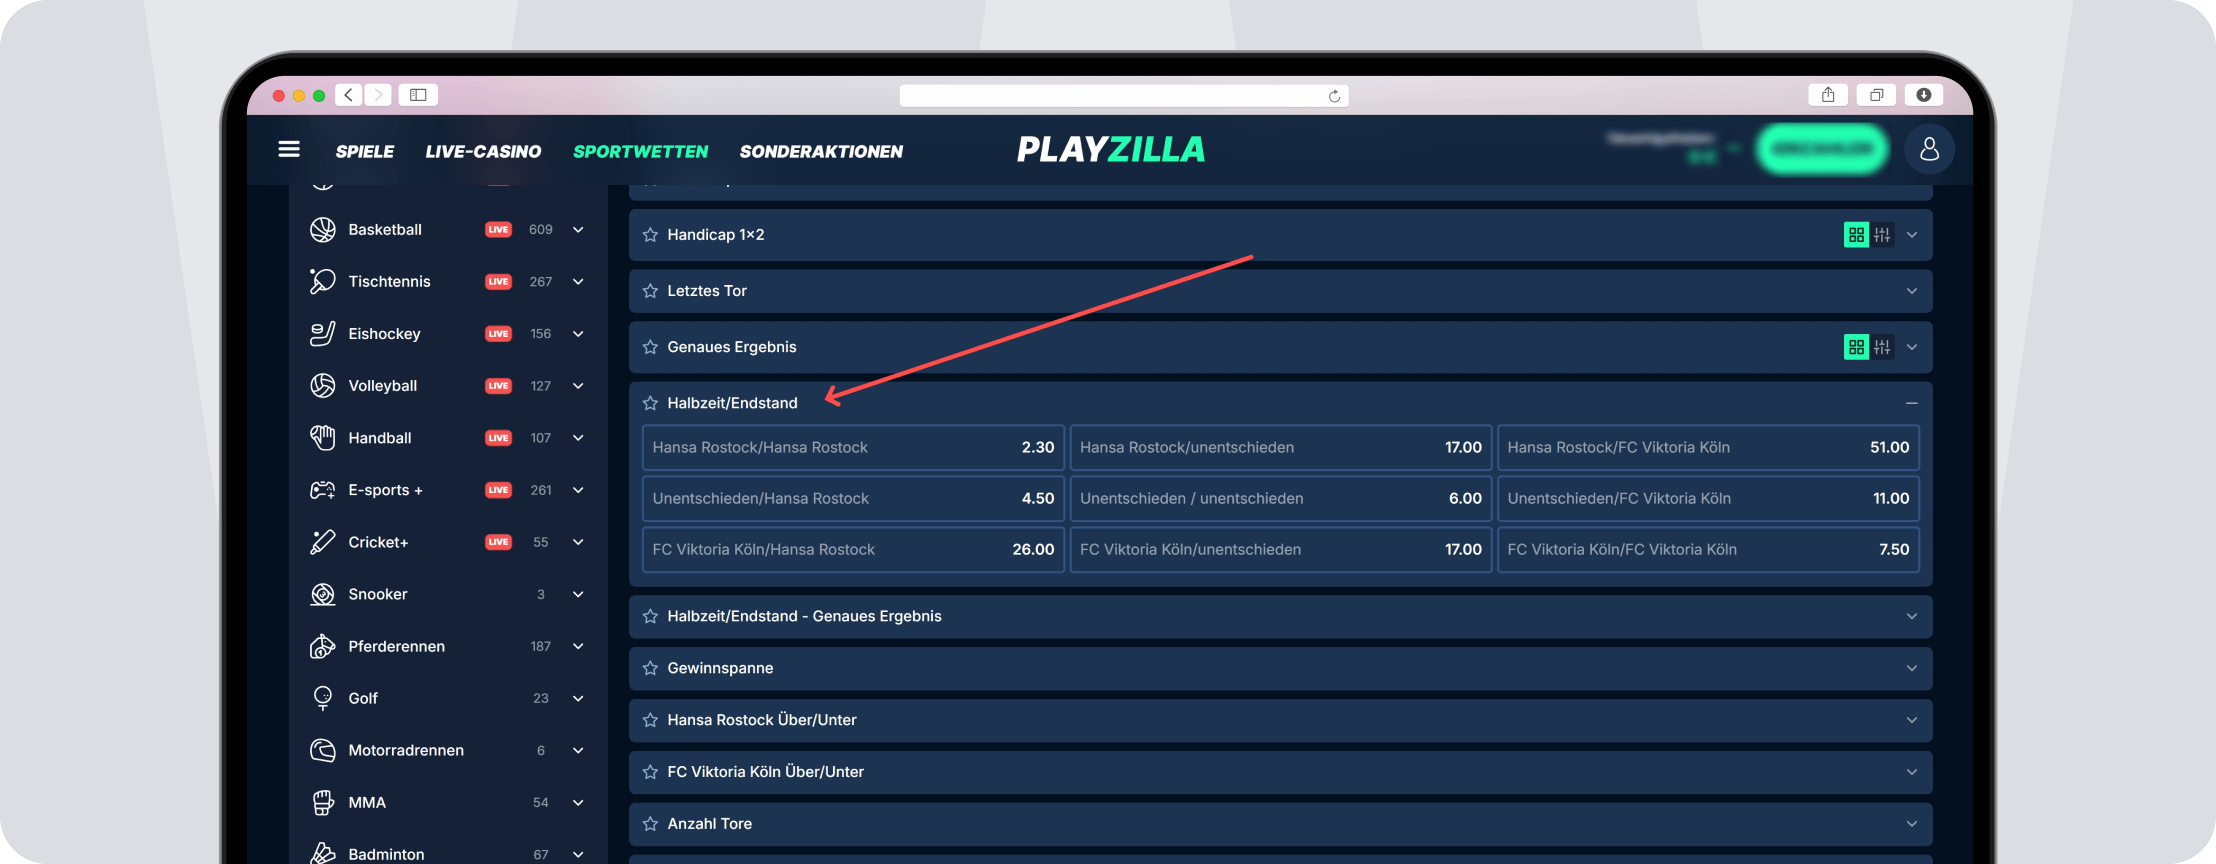2216x864 pixels.
Task: Open Genaues Ergebnis slider view icon
Action: pos(1882,347)
